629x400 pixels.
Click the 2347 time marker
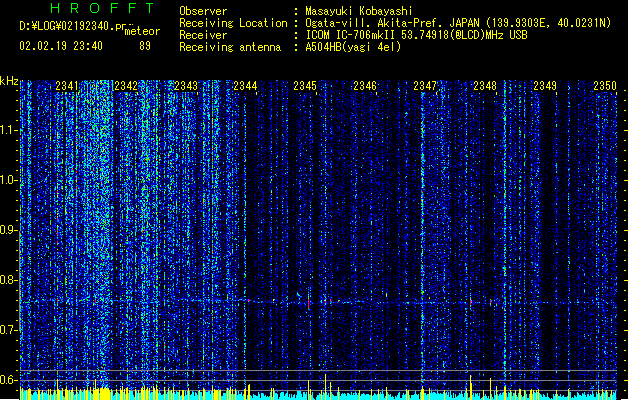pos(425,86)
